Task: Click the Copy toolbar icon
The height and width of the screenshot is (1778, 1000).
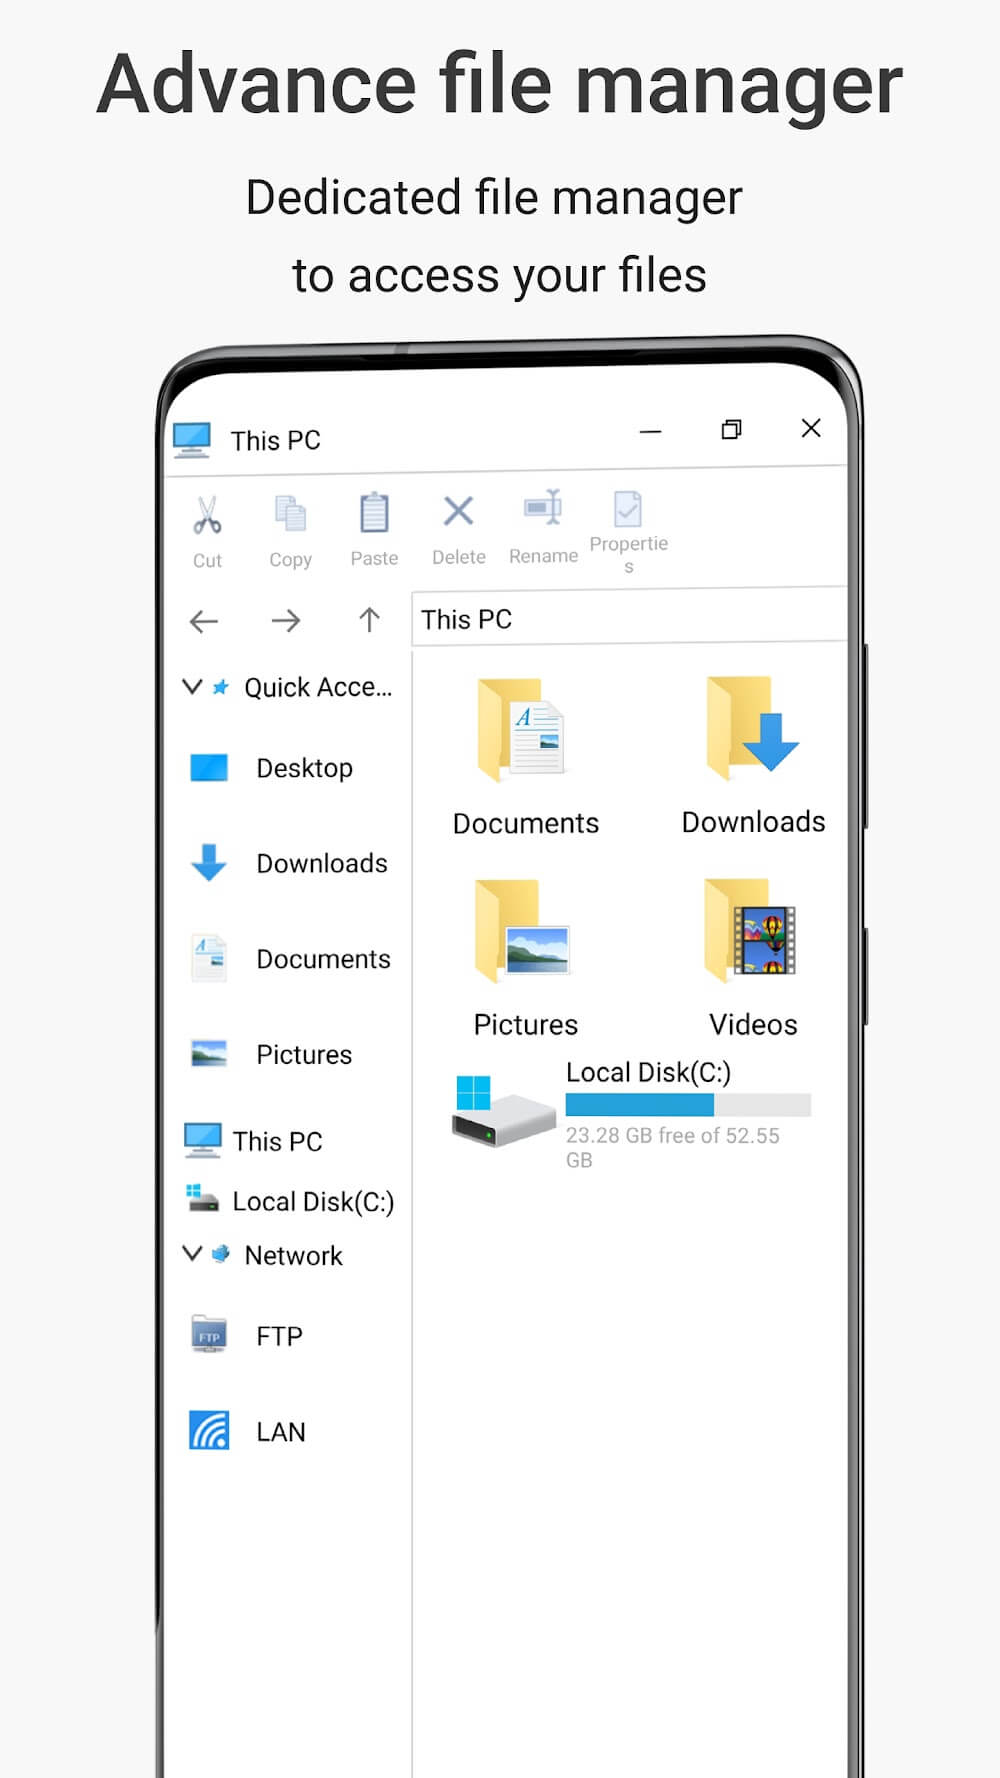Action: coord(290,514)
